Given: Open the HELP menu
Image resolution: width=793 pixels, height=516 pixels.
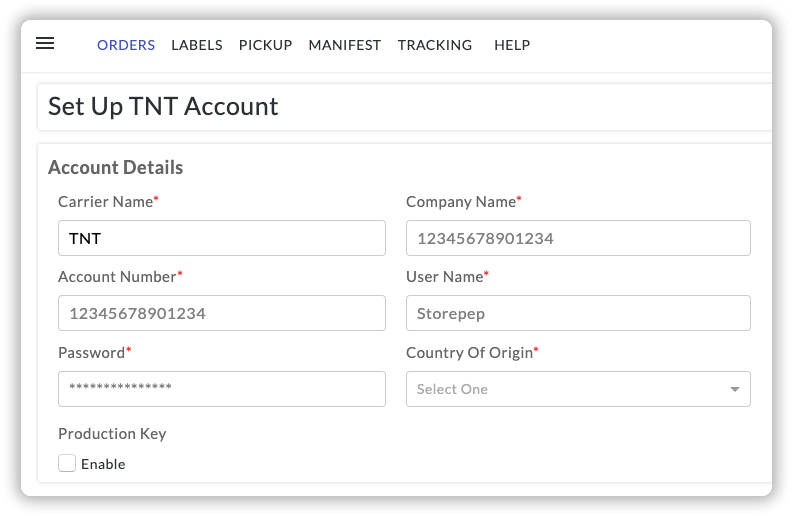Looking at the screenshot, I should pyautogui.click(x=512, y=45).
